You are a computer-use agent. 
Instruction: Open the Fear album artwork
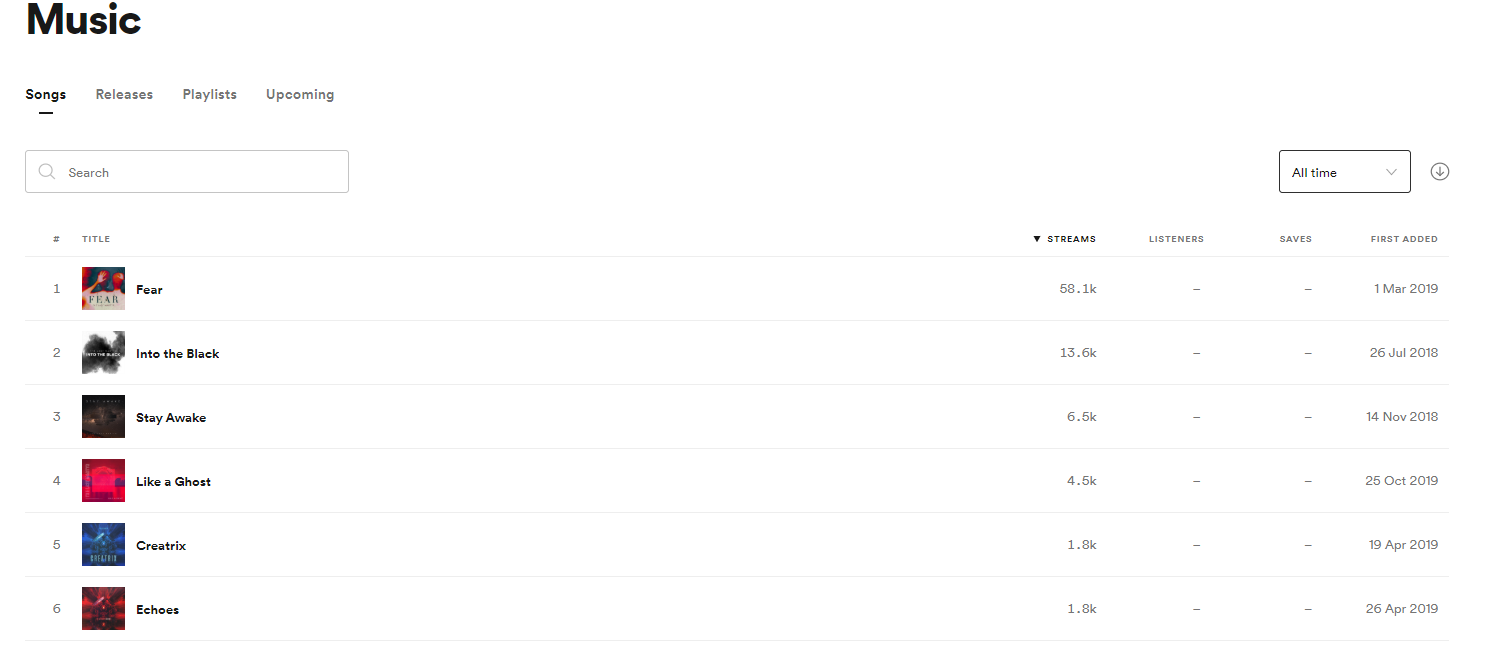103,288
